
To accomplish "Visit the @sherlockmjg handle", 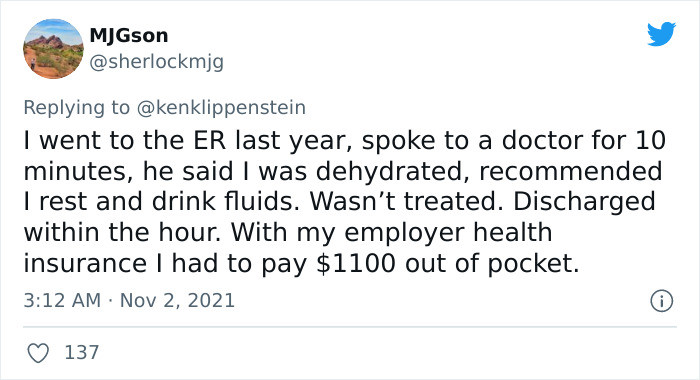I will (157, 62).
